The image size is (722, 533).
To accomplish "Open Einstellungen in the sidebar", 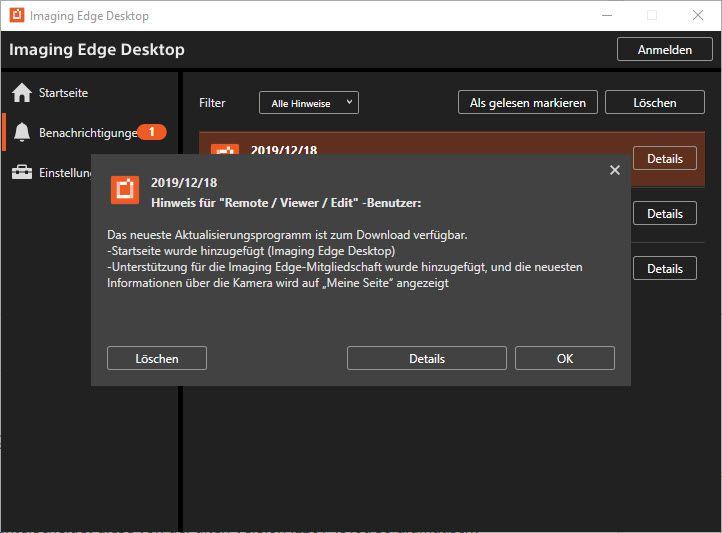I will pos(65,173).
